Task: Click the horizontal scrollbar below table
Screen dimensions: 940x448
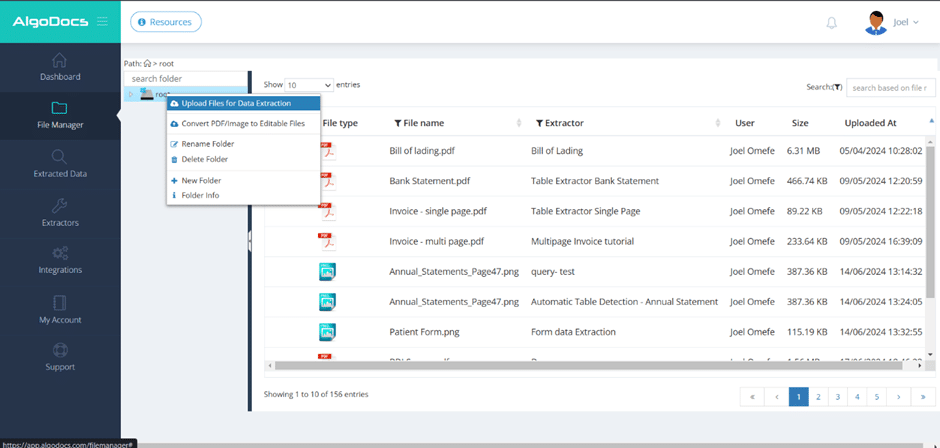Action: point(590,366)
